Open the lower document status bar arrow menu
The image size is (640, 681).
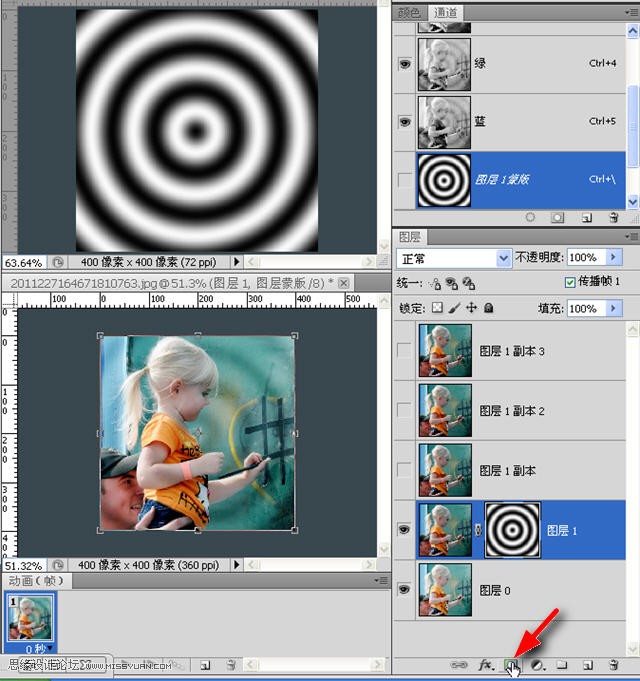coord(236,565)
